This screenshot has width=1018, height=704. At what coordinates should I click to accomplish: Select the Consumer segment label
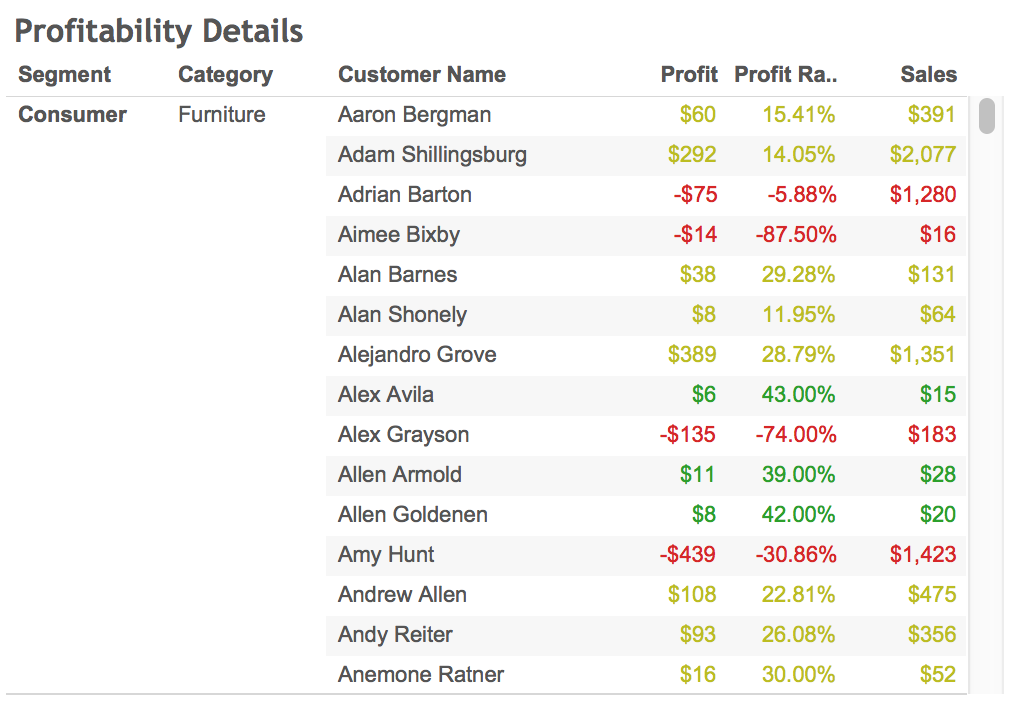pos(73,114)
